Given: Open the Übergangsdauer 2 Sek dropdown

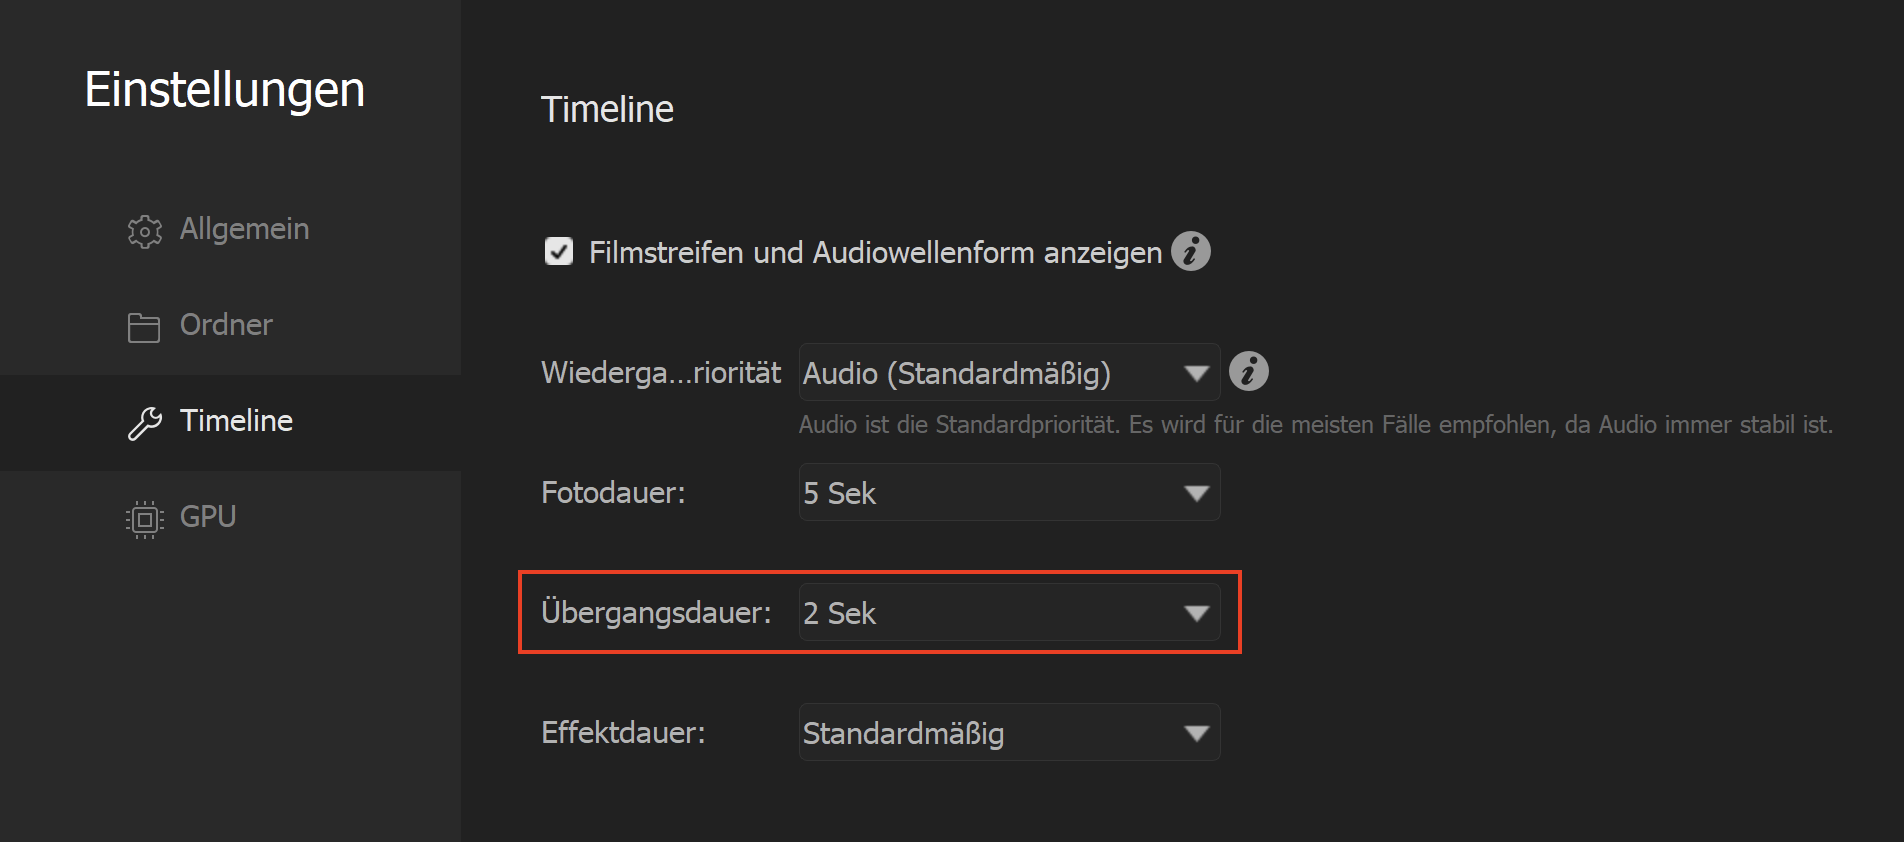Looking at the screenshot, I should point(1009,612).
